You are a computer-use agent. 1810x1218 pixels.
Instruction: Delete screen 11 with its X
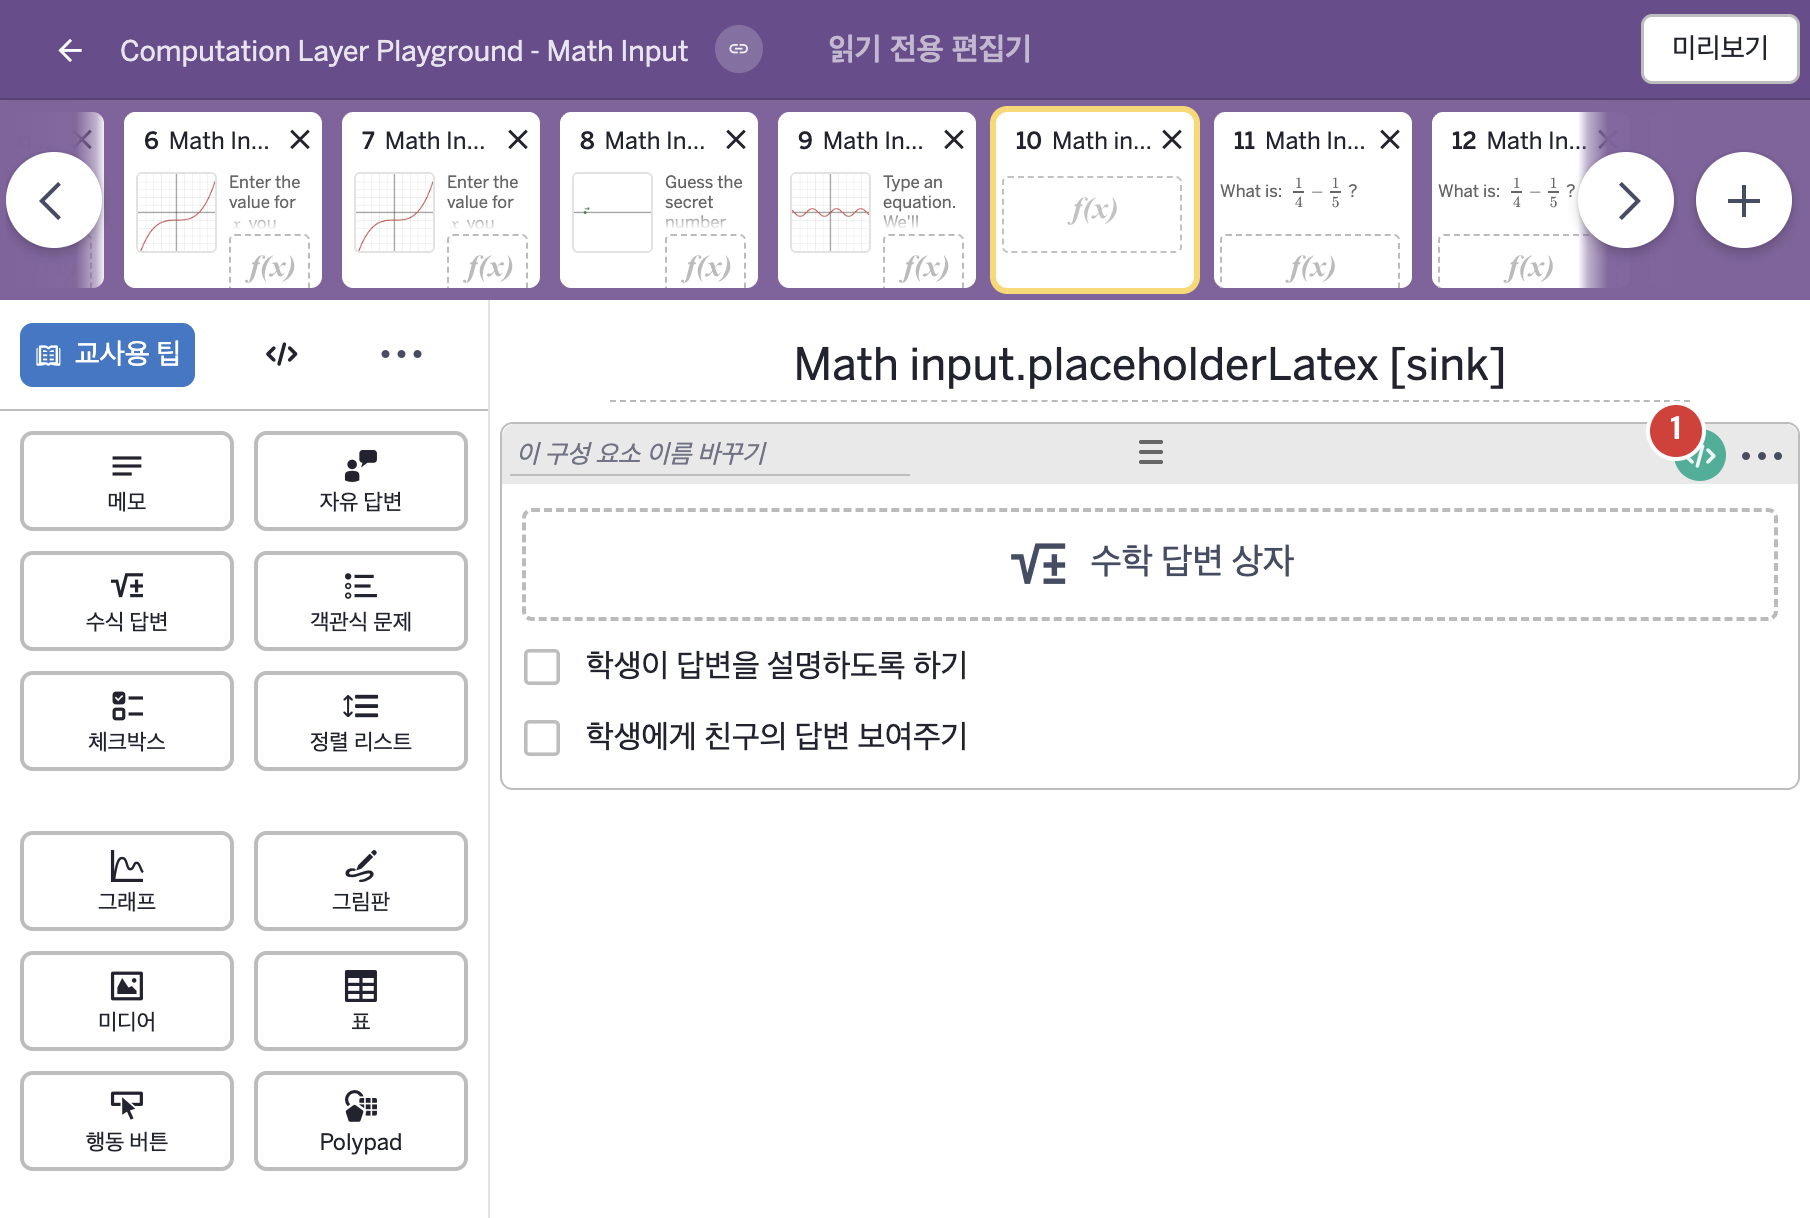pyautogui.click(x=1390, y=140)
